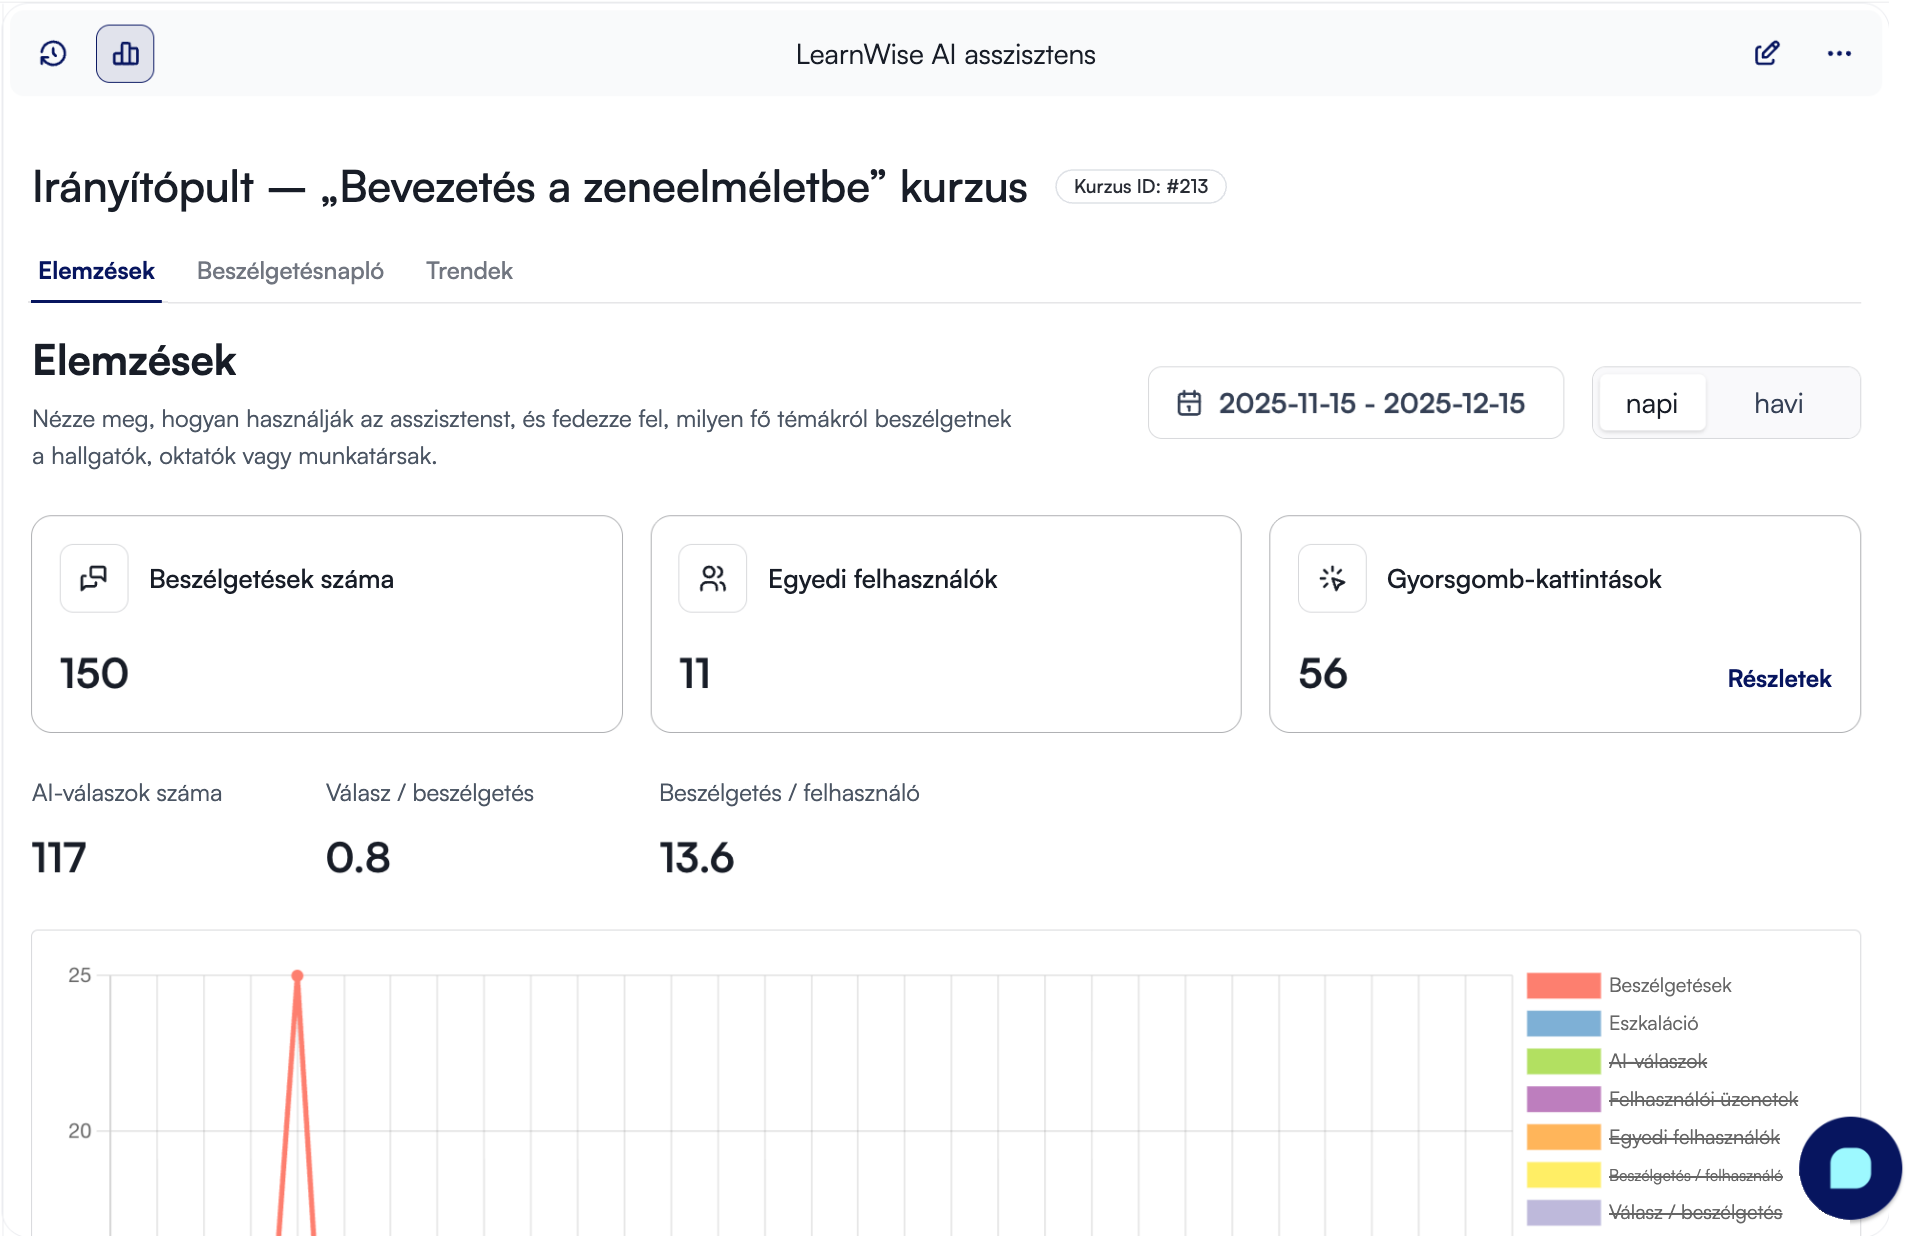Click the calendar icon in date selector

coord(1189,403)
